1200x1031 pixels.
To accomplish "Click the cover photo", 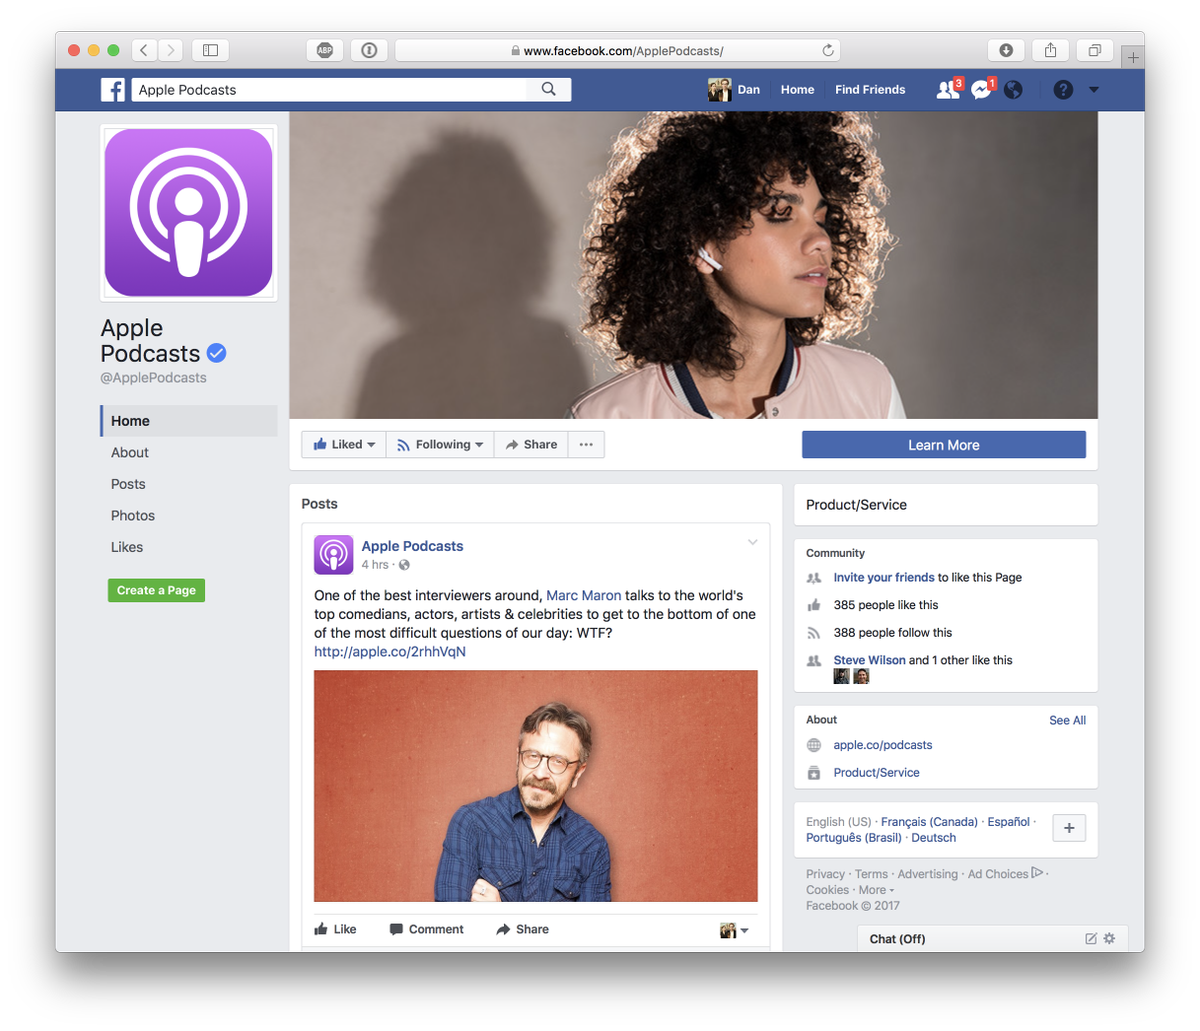I will pyautogui.click(x=693, y=264).
